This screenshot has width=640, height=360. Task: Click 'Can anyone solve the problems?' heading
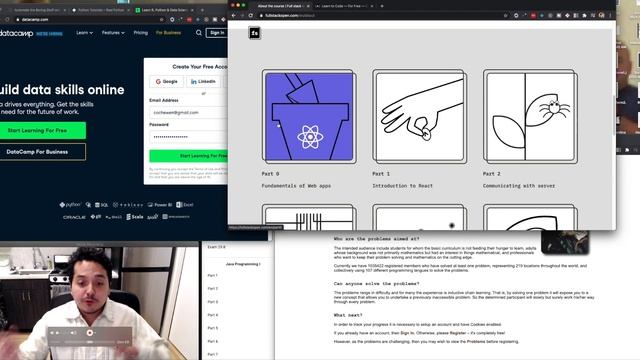(x=376, y=284)
